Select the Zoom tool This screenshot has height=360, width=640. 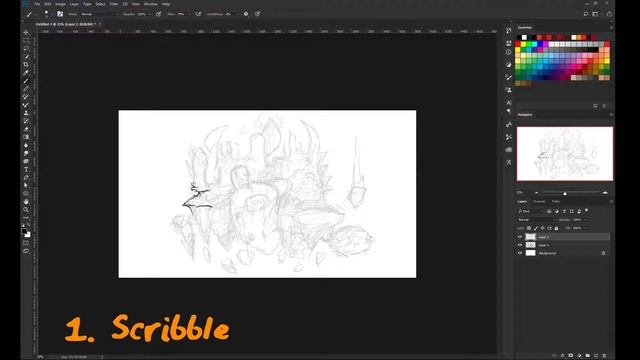point(26,210)
